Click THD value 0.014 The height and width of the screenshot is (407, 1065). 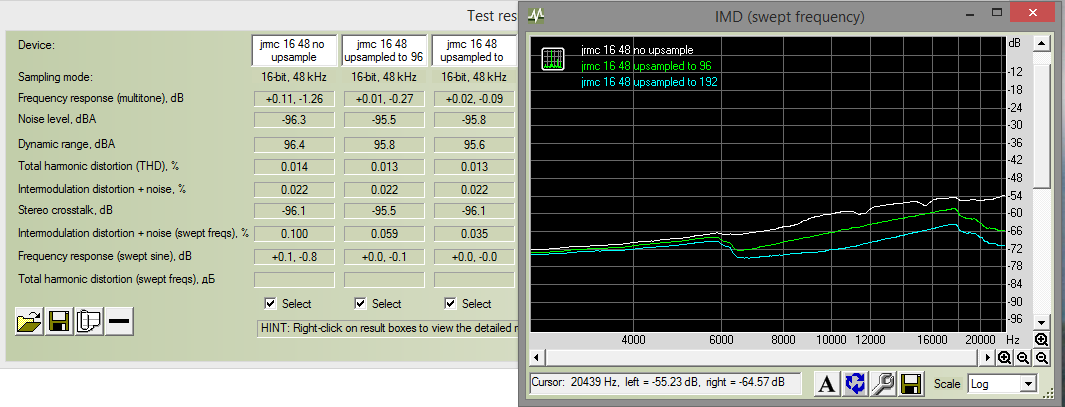(x=294, y=167)
